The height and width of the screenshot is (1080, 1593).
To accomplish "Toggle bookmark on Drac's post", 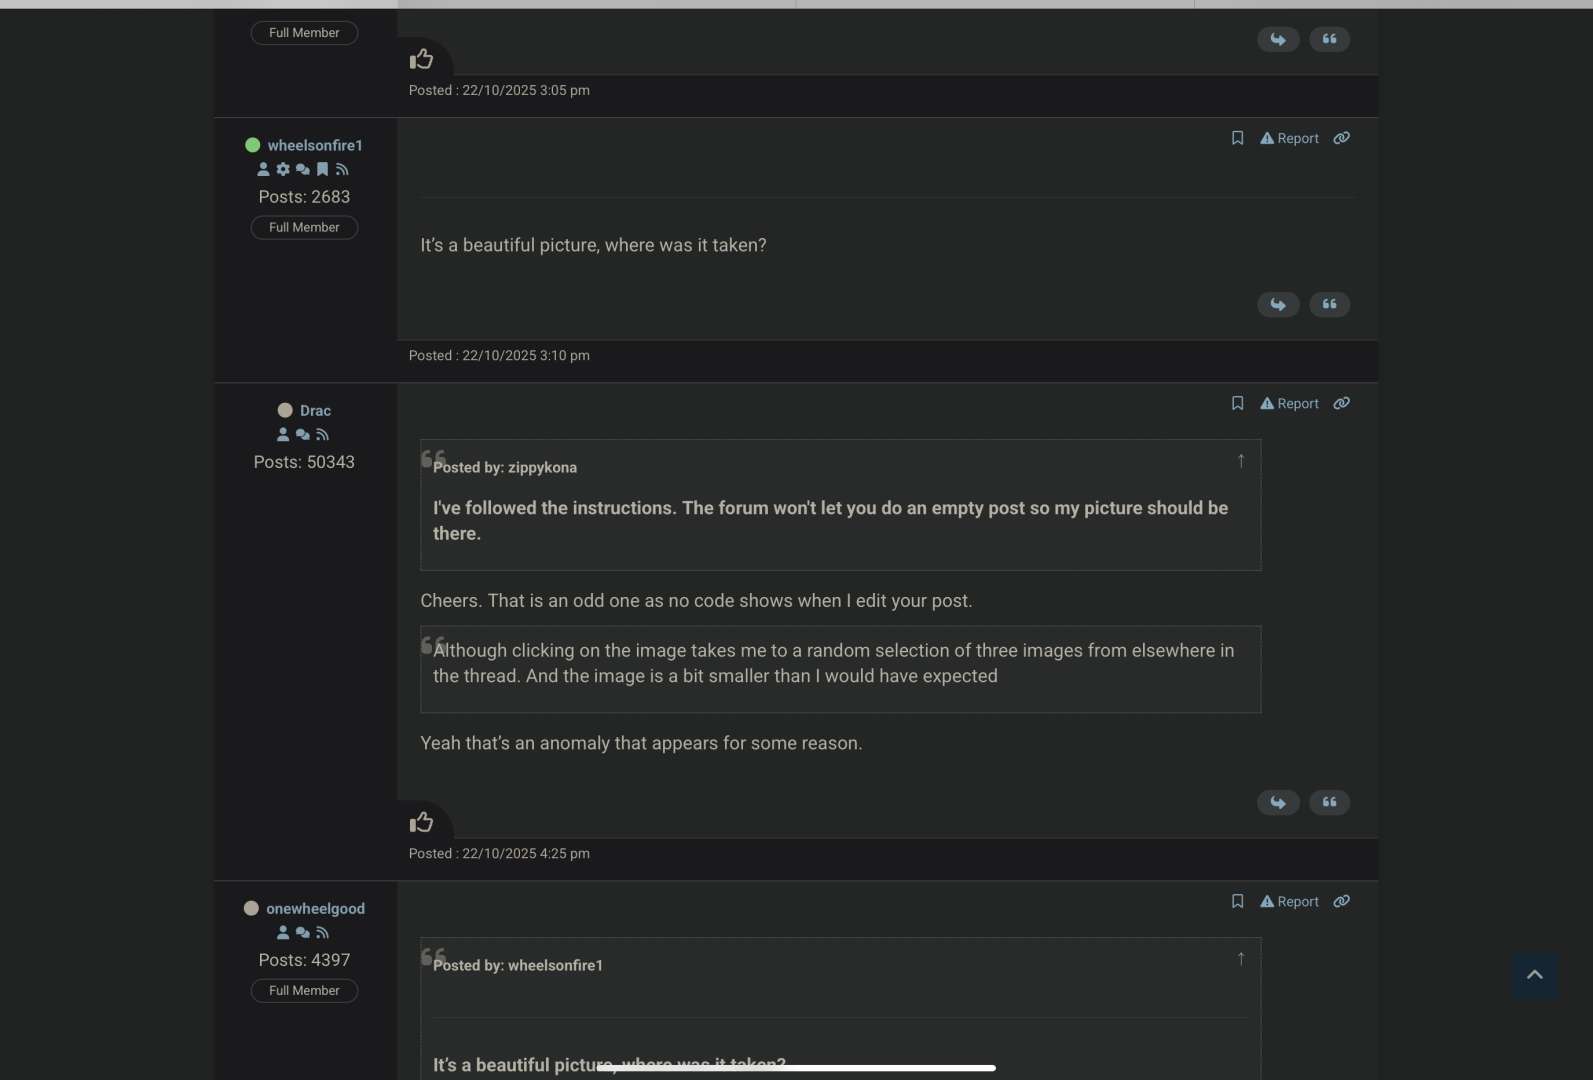I will (1237, 403).
